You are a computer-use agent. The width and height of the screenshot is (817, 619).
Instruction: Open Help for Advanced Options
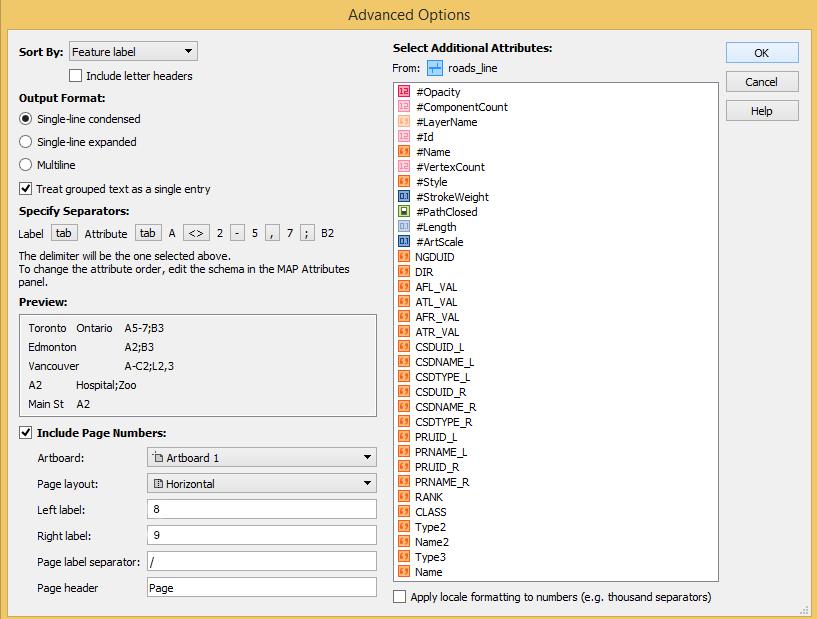pyautogui.click(x=762, y=111)
